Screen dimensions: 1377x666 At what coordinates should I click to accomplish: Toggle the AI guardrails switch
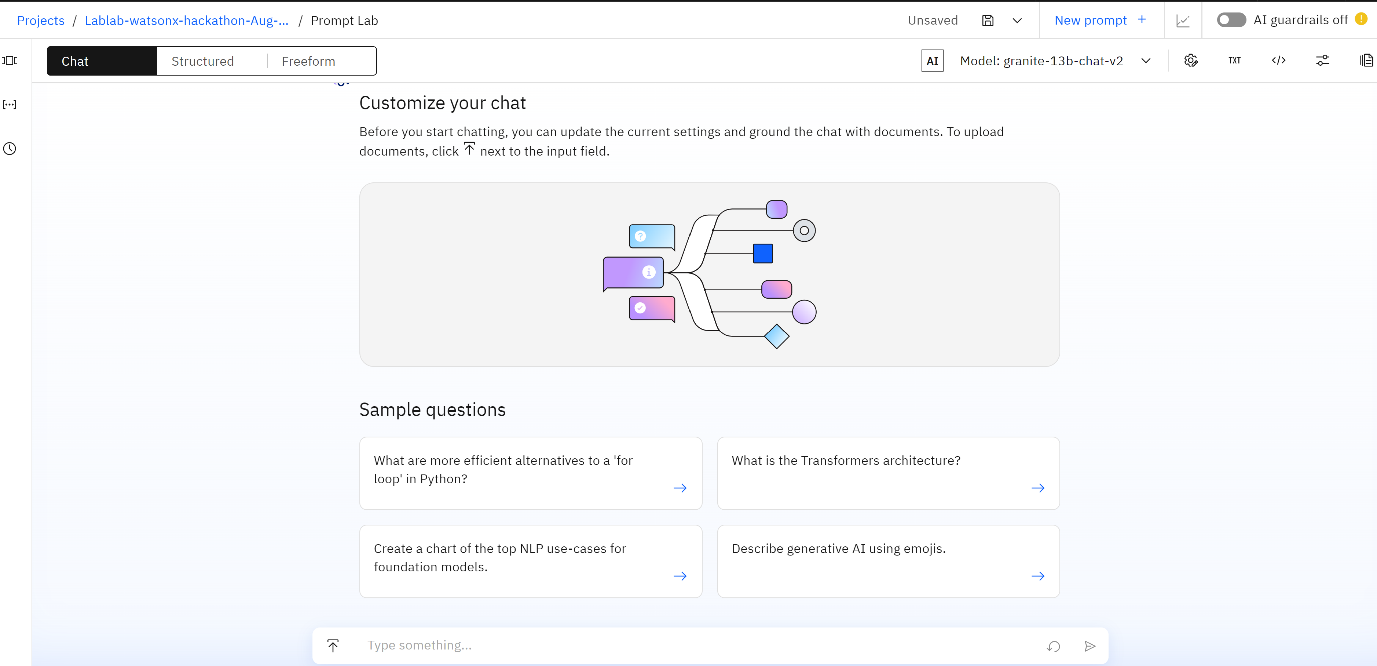pyautogui.click(x=1231, y=20)
